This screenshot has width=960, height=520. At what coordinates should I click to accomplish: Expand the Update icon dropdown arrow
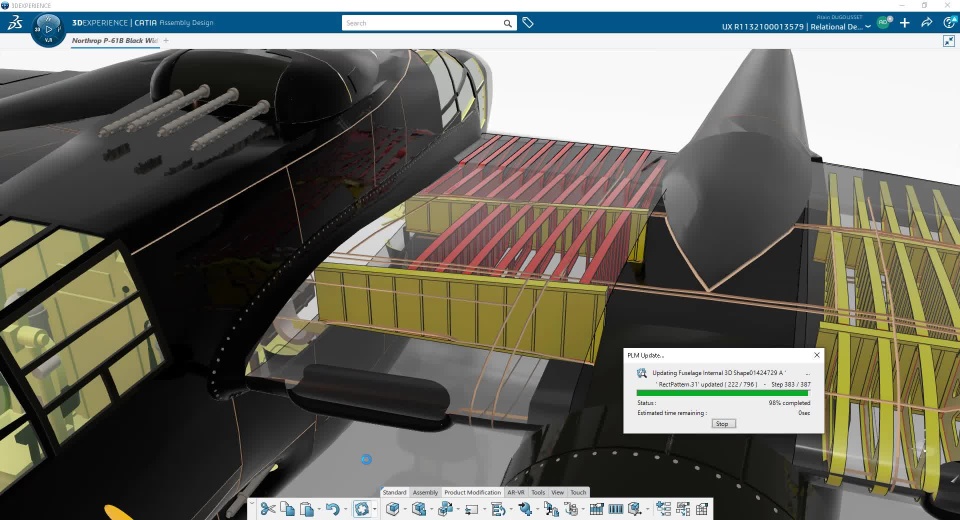coord(374,510)
